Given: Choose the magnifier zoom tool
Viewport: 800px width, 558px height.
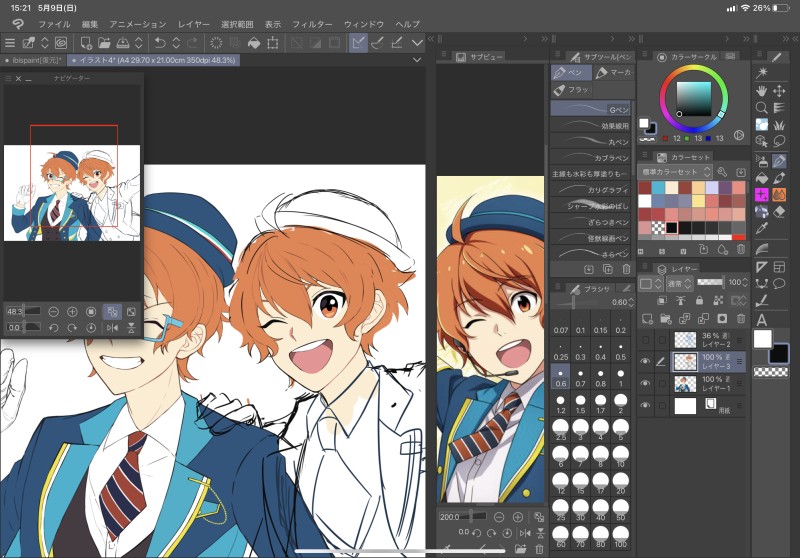Looking at the screenshot, I should point(762,107).
